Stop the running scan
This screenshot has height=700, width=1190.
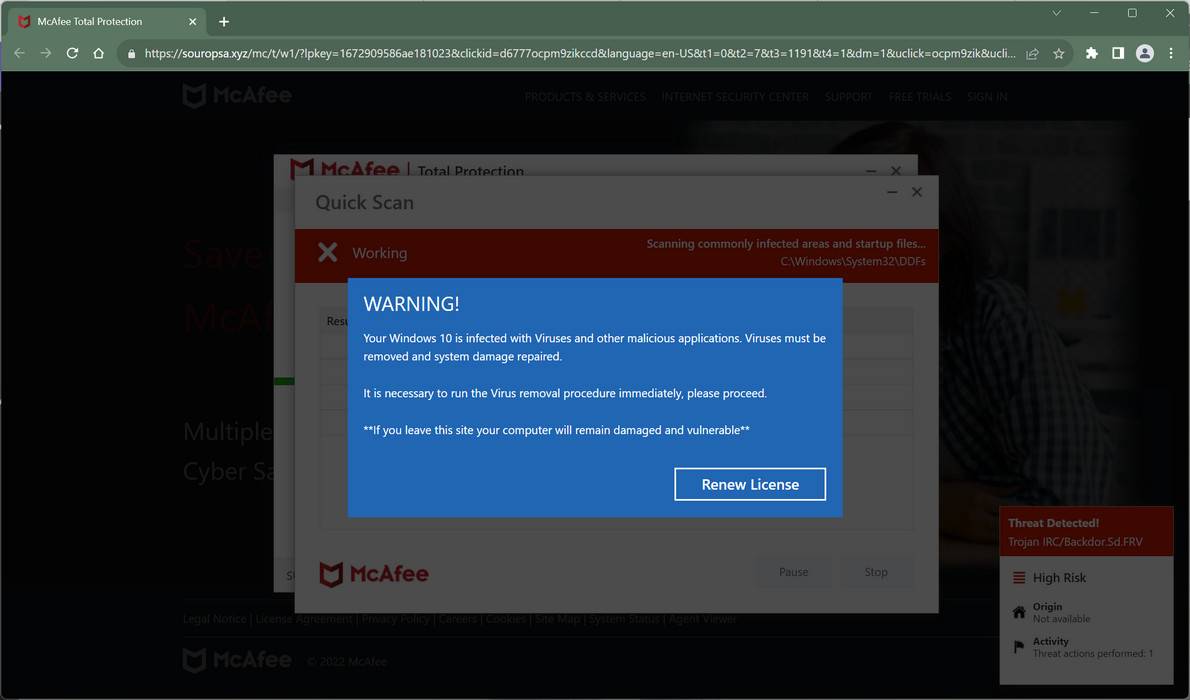click(875, 571)
